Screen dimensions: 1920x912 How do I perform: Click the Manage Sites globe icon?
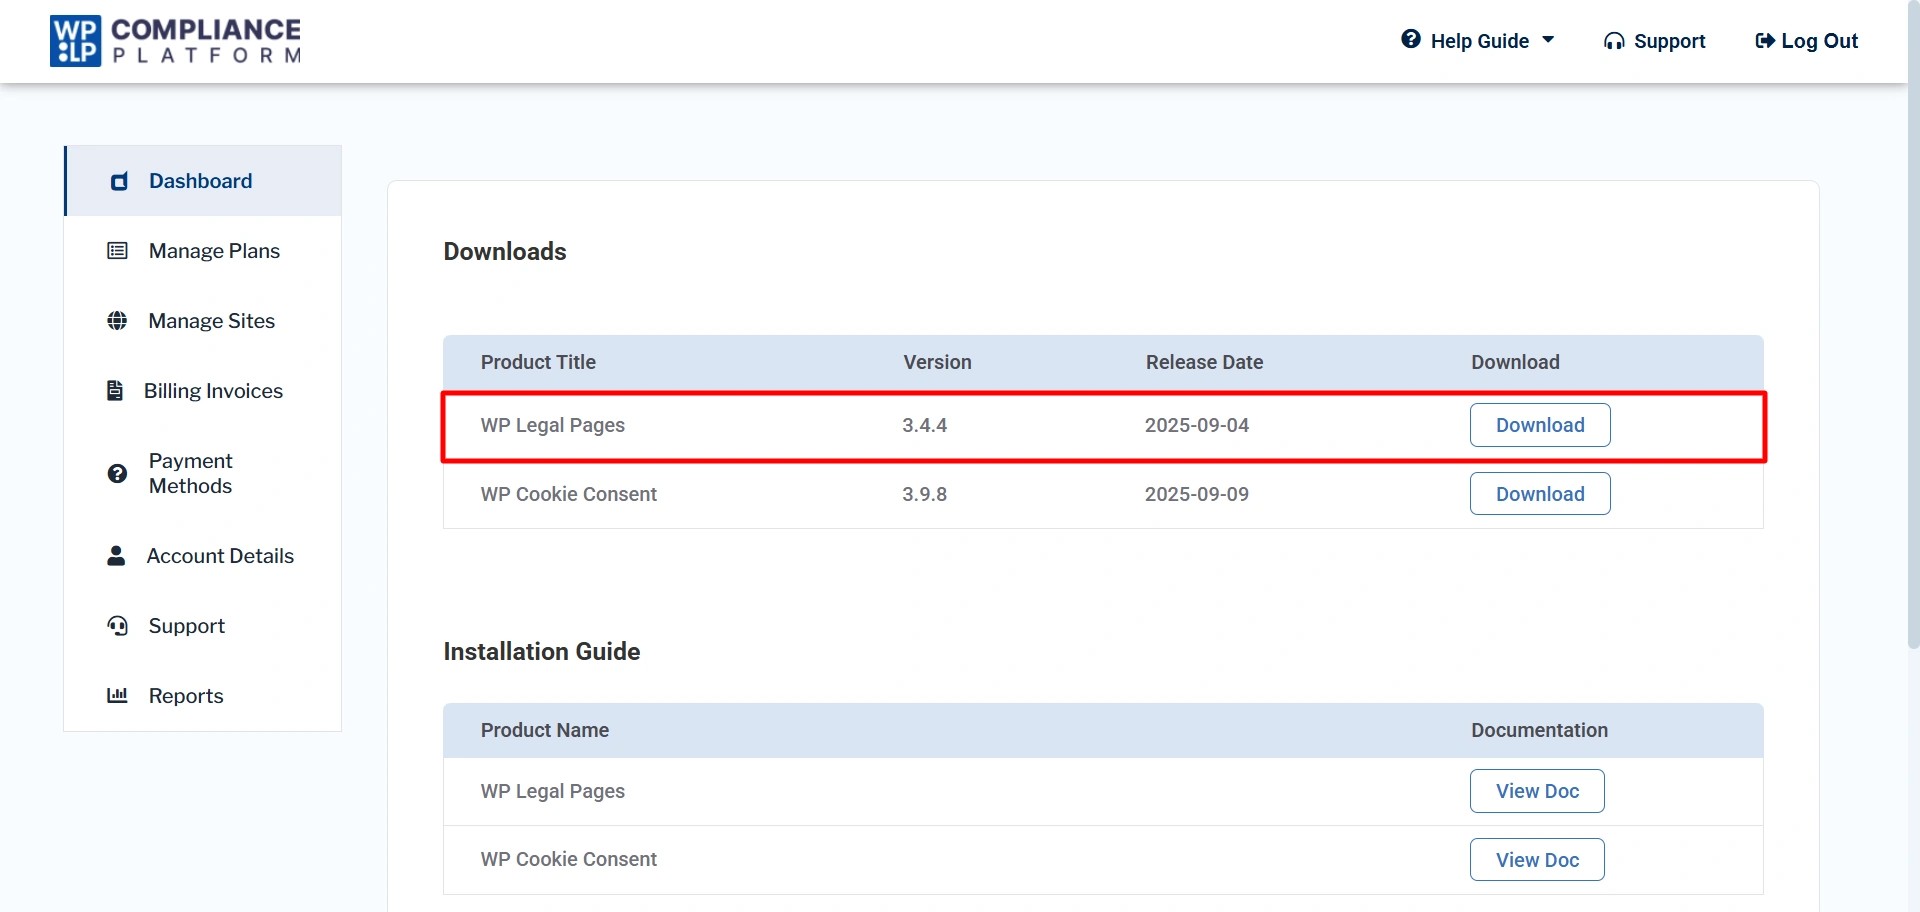click(x=117, y=321)
